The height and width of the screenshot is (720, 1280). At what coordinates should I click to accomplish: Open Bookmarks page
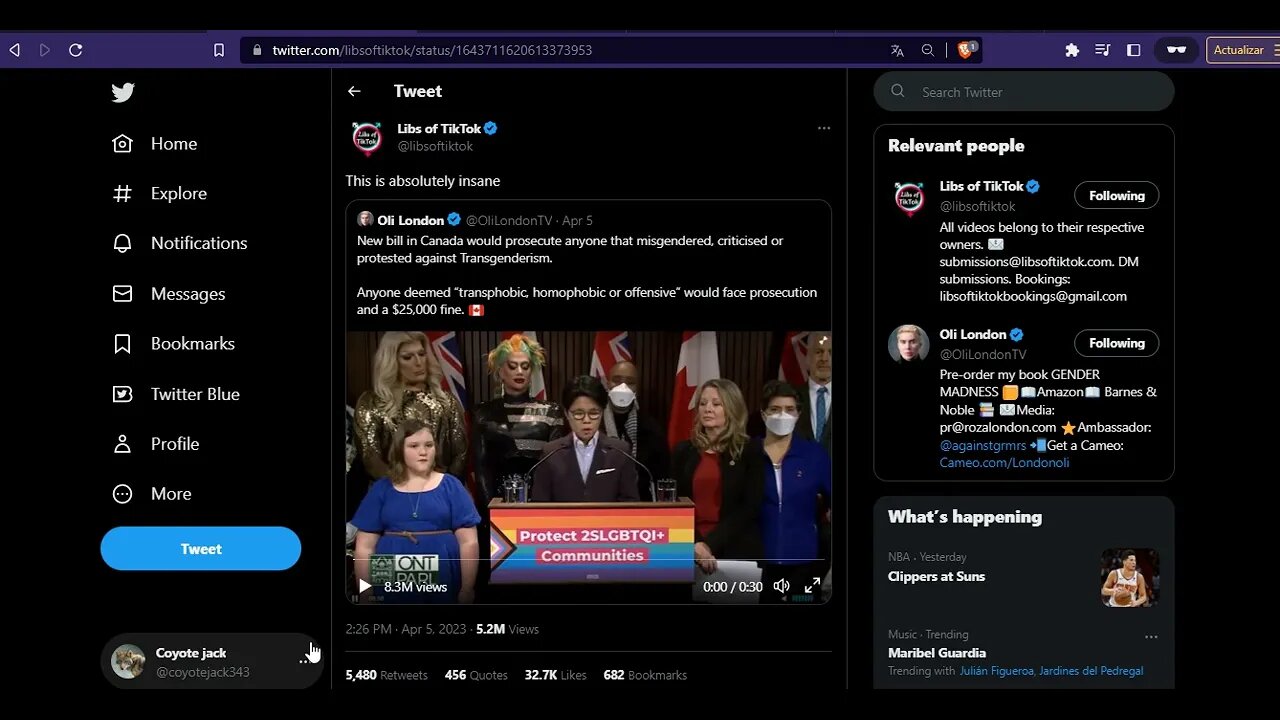pyautogui.click(x=174, y=344)
